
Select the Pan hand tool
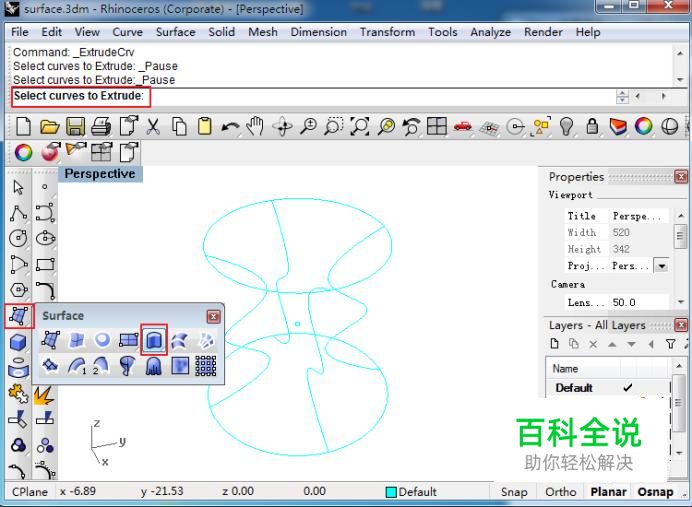pos(256,127)
